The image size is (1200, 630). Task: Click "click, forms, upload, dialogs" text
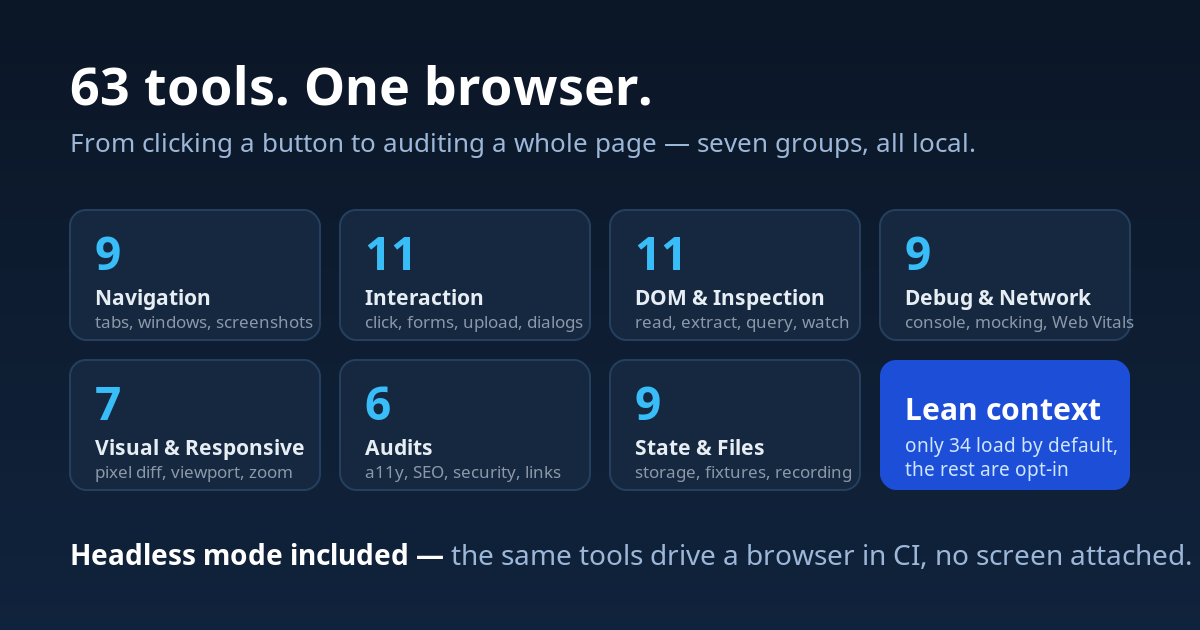point(474,323)
